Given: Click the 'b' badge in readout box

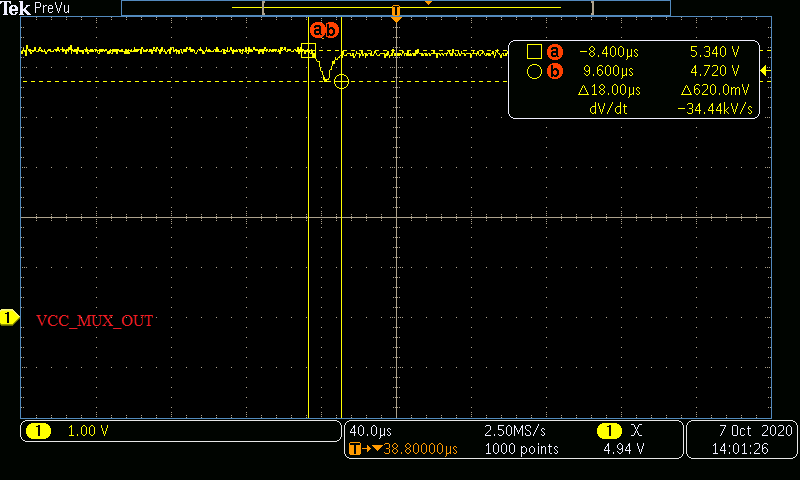Looking at the screenshot, I should 555,71.
